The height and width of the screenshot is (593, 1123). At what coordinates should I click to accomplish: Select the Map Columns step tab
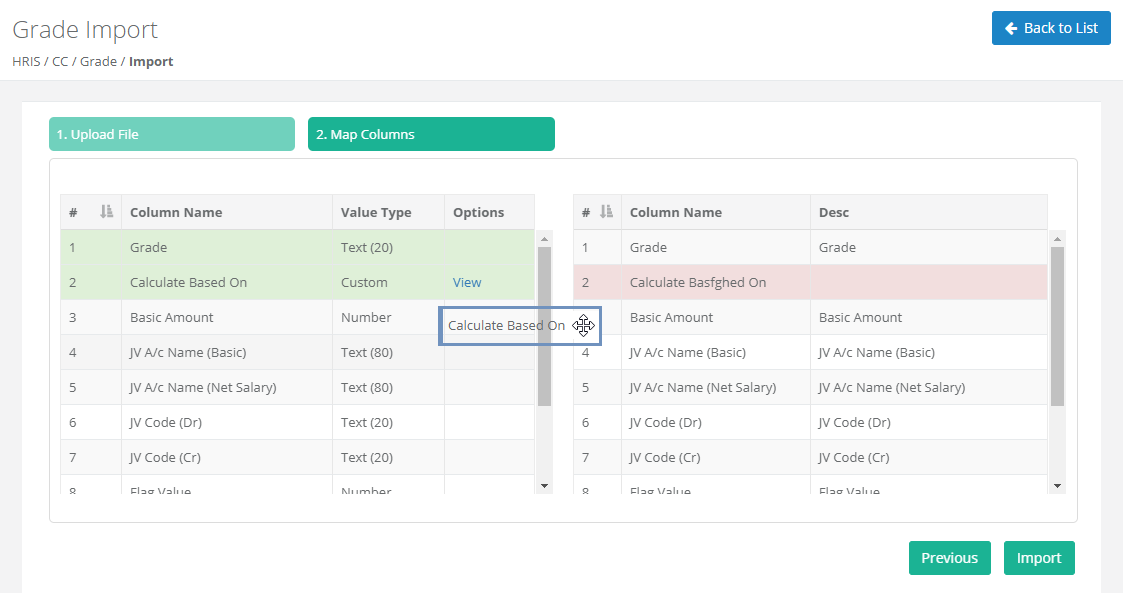pos(431,134)
